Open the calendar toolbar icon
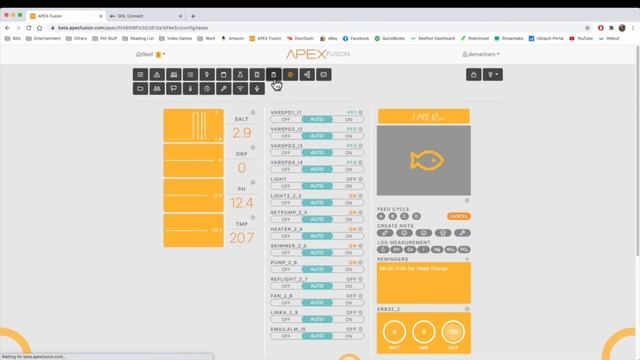This screenshot has height=360, width=640. coord(224,75)
